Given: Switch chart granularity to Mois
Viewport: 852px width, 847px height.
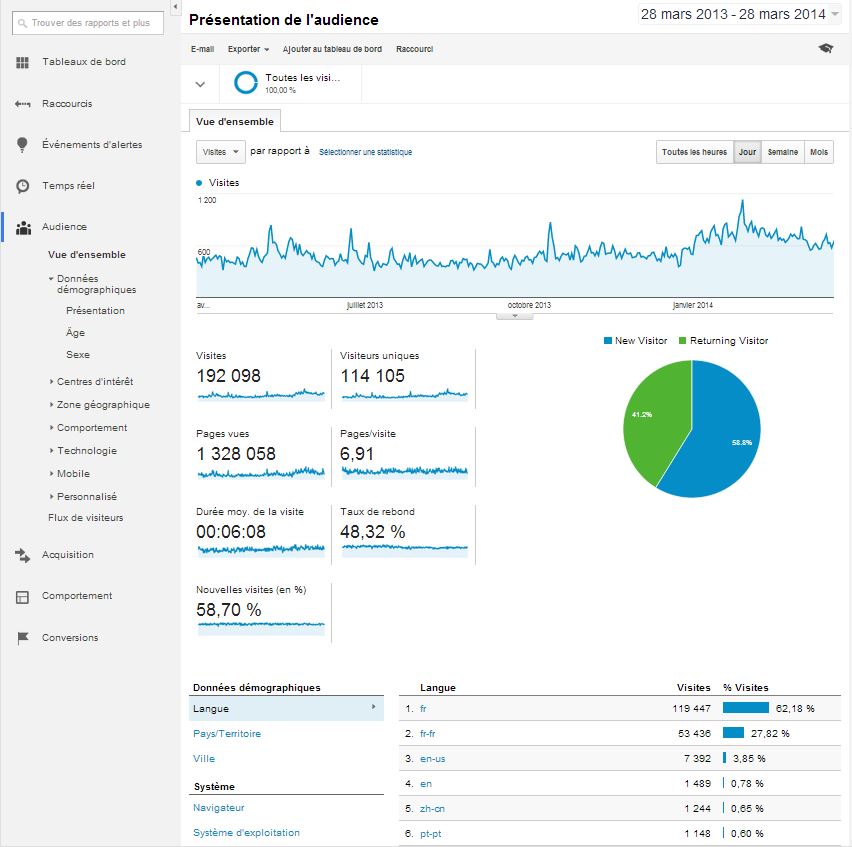Looking at the screenshot, I should [x=819, y=152].
